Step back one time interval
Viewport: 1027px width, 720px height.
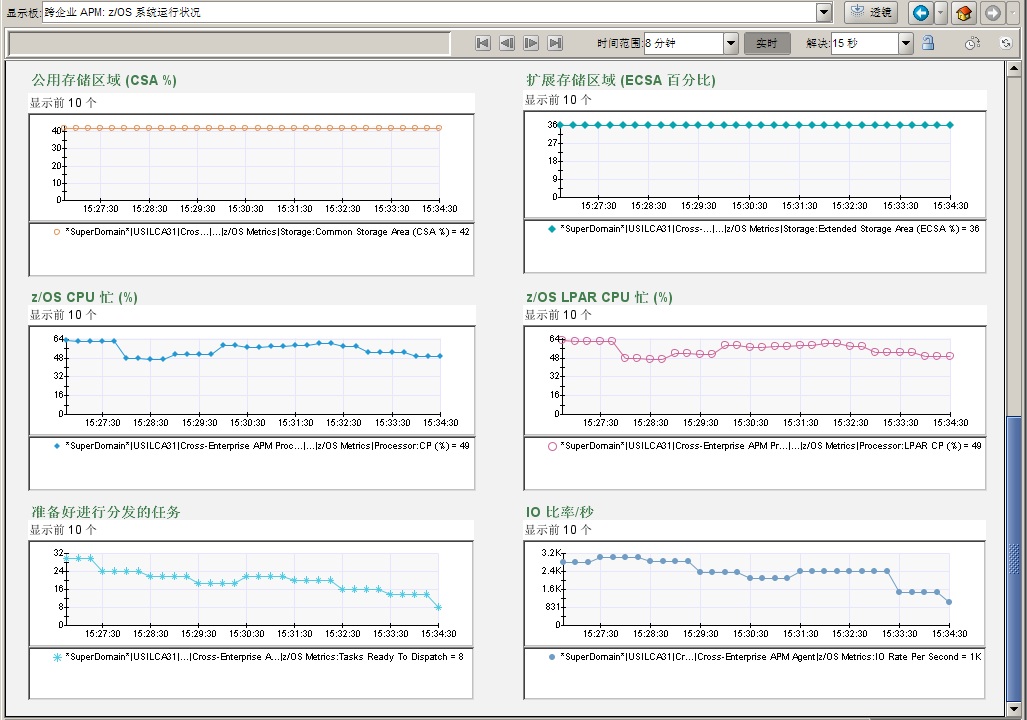pyautogui.click(x=507, y=43)
